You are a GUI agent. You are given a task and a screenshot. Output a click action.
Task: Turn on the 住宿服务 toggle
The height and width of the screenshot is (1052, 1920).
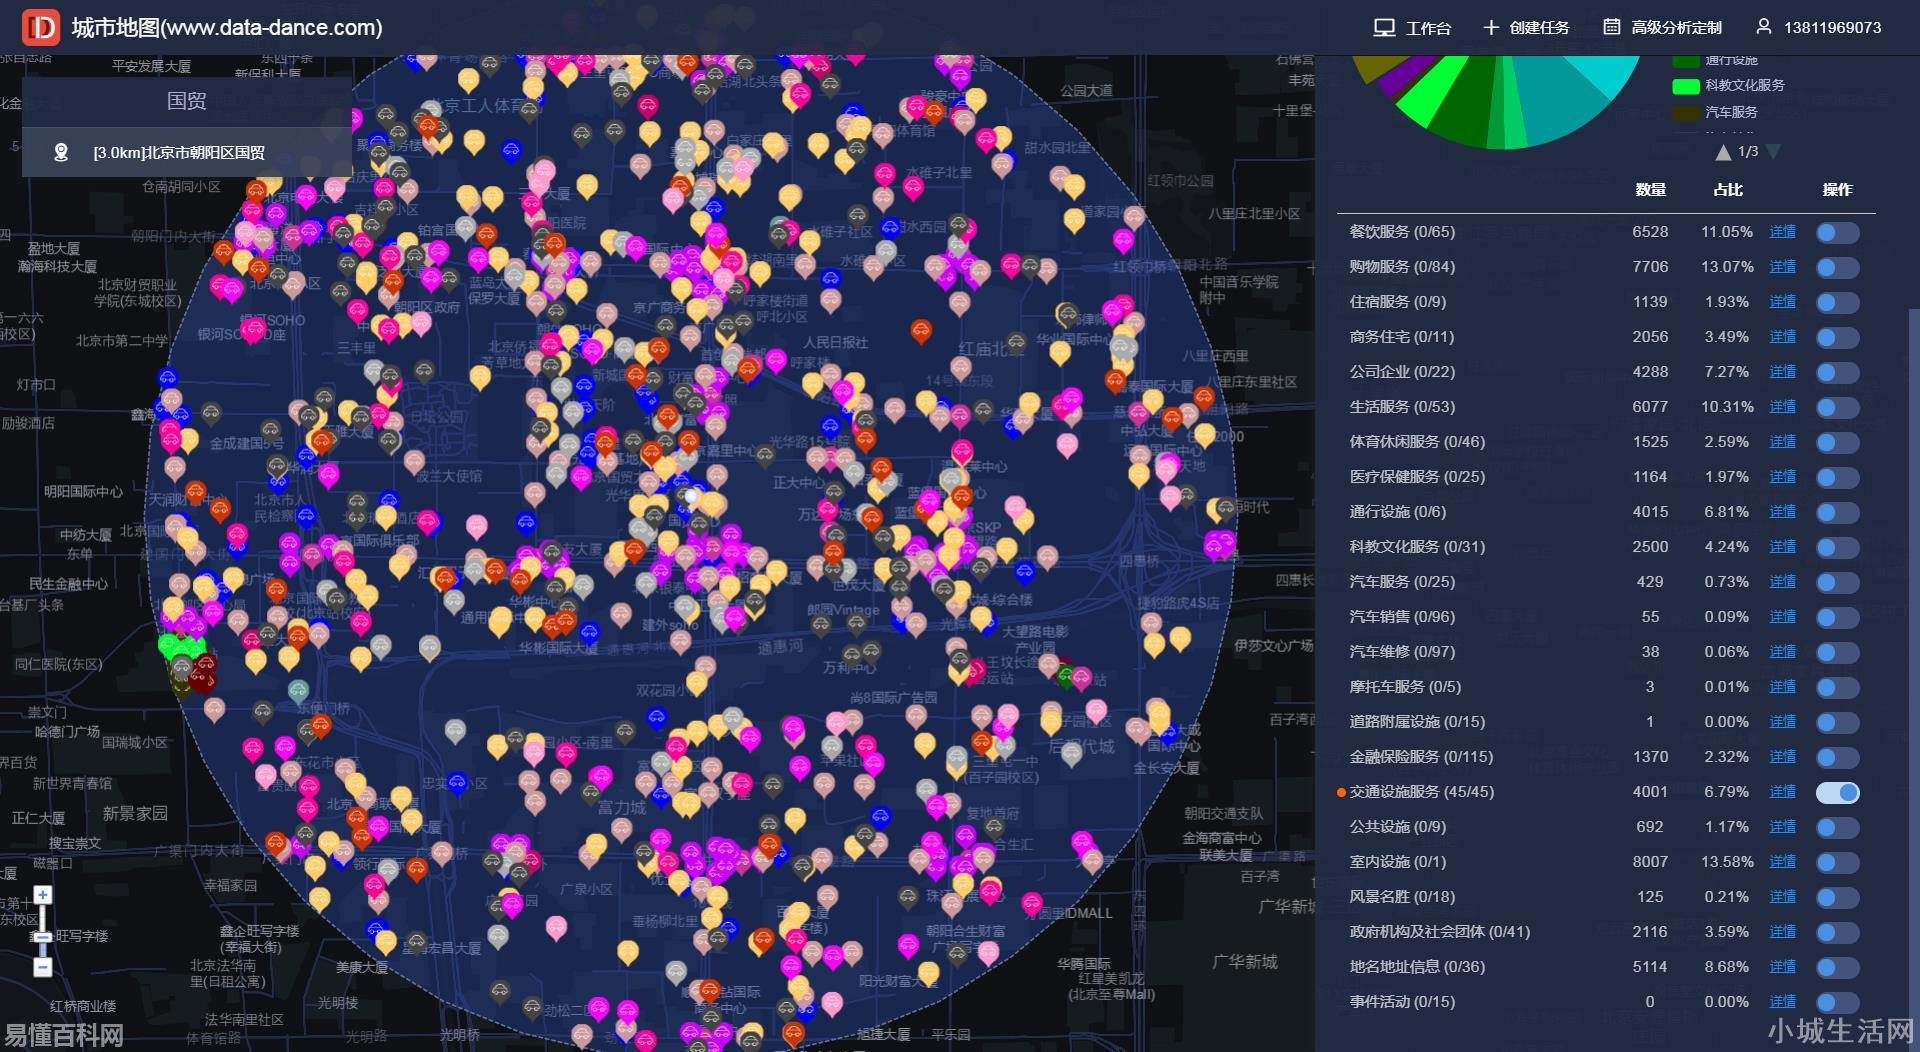[x=1838, y=303]
